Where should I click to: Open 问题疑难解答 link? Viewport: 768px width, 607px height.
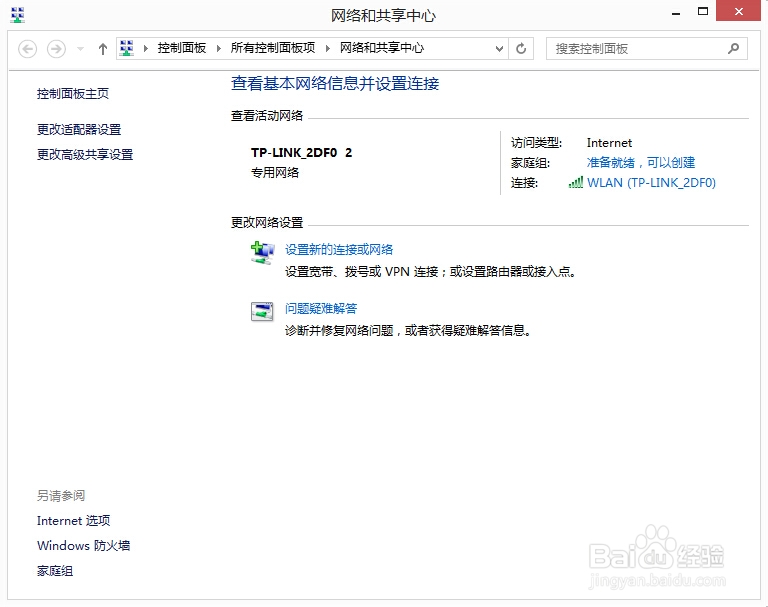pos(321,309)
